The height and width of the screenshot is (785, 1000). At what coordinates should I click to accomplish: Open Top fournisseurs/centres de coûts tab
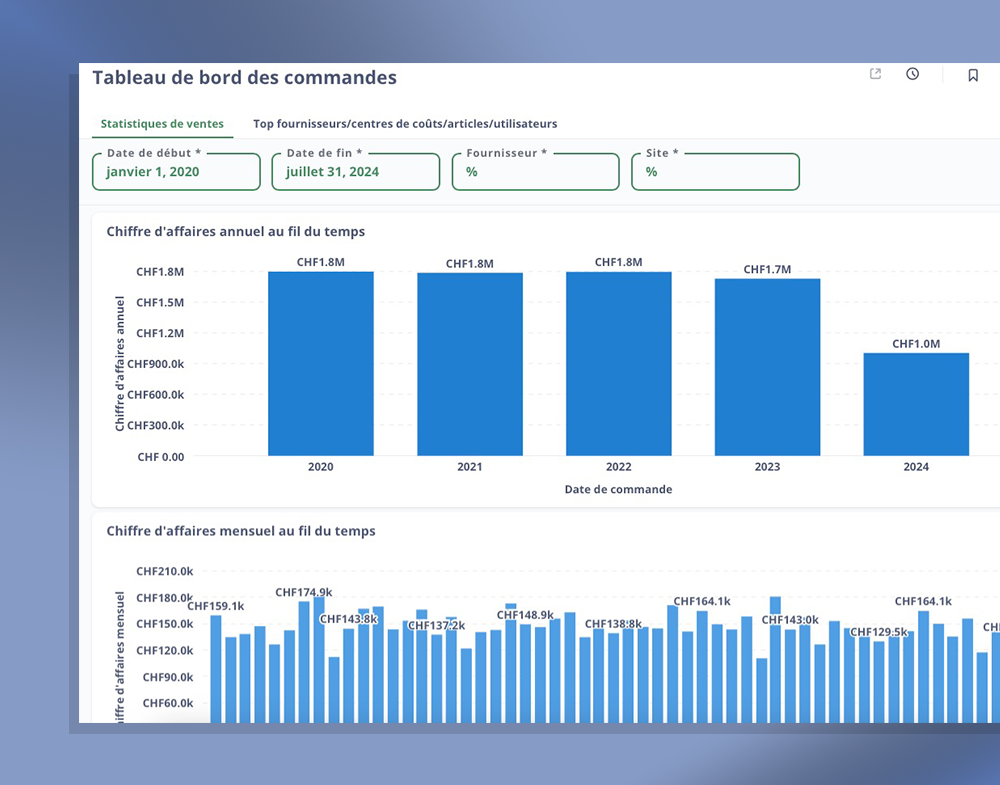pyautogui.click(x=405, y=124)
